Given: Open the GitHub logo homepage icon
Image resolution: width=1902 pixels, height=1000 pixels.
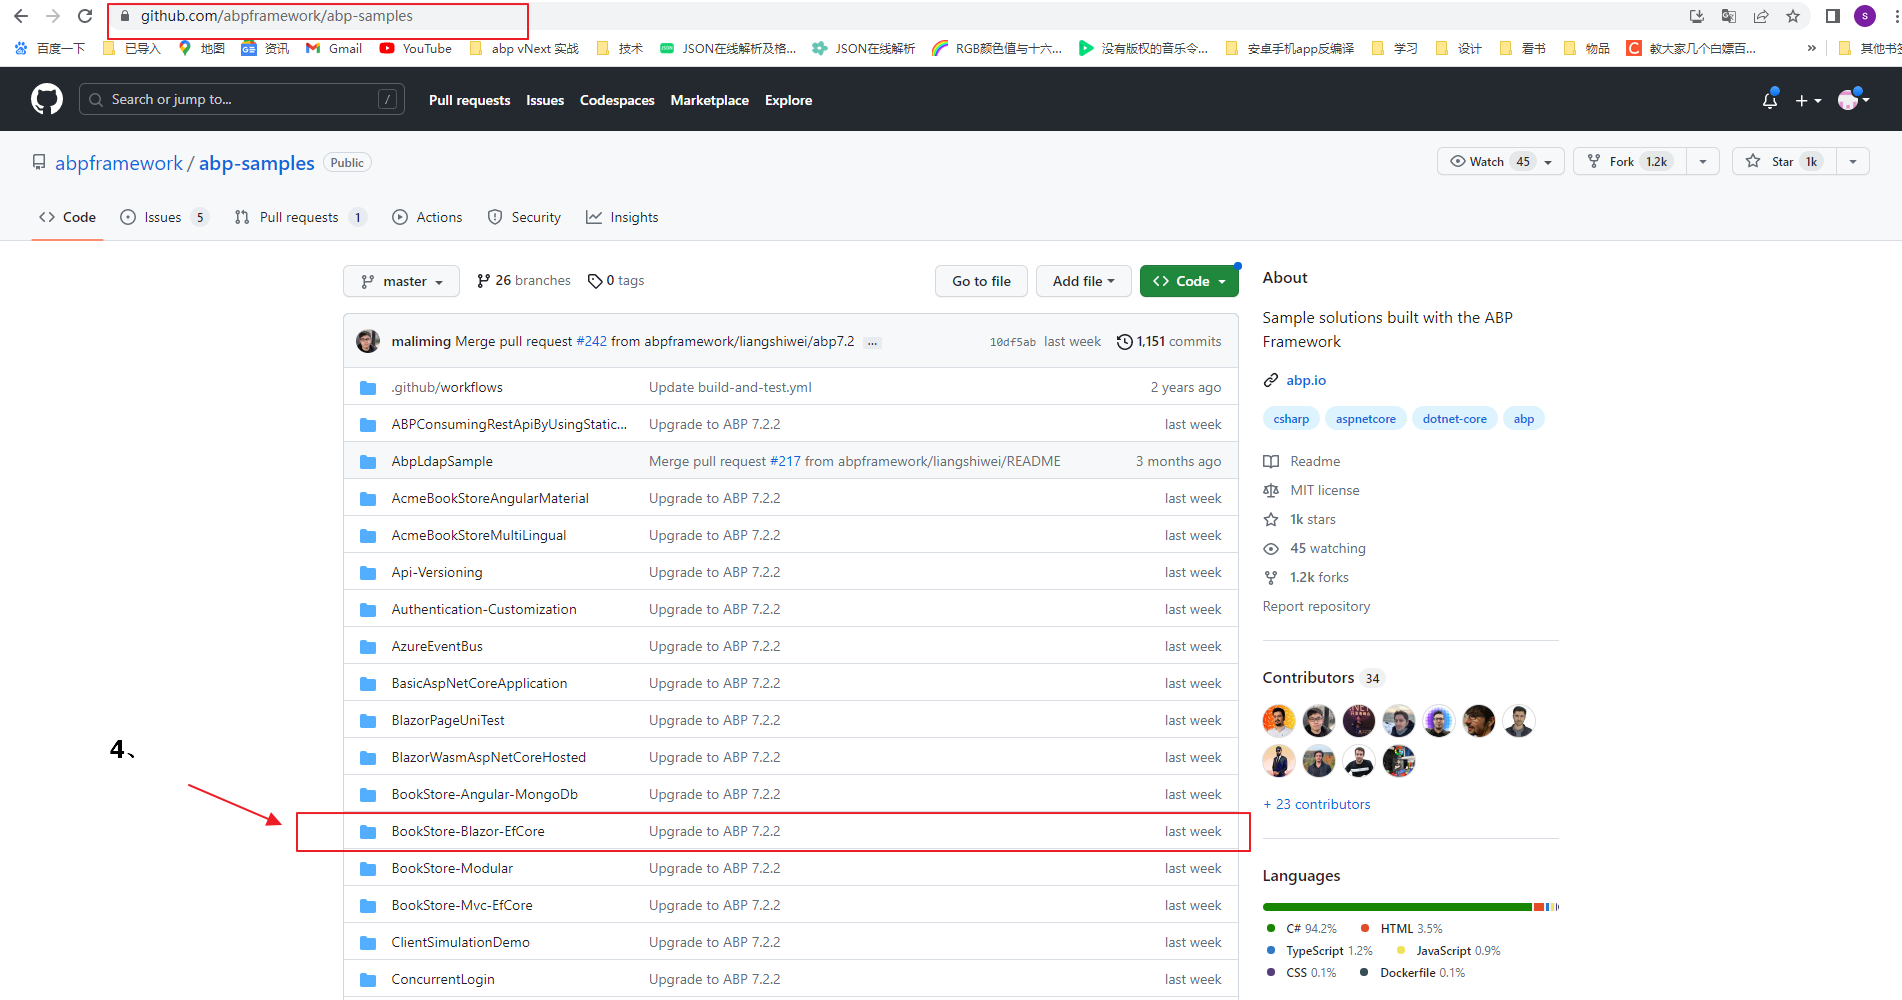Looking at the screenshot, I should click(x=47, y=99).
